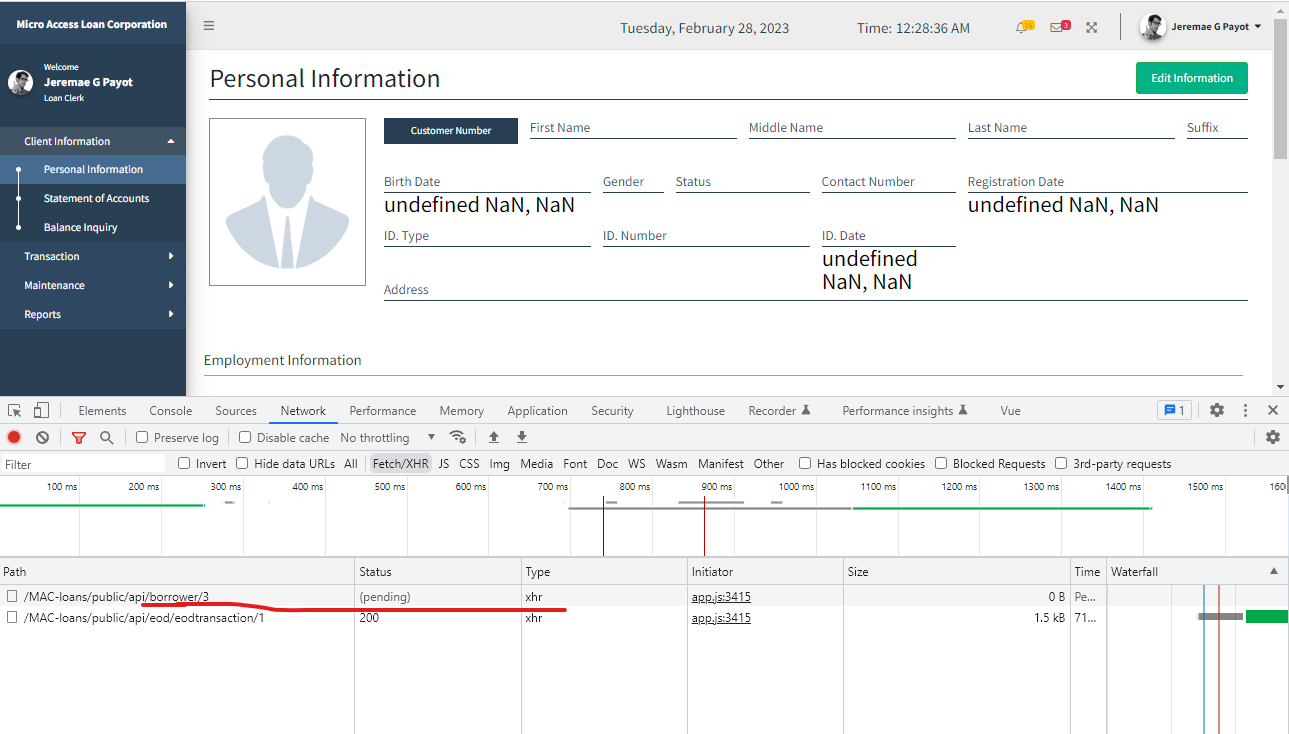Switch to the Console tab

tap(170, 410)
